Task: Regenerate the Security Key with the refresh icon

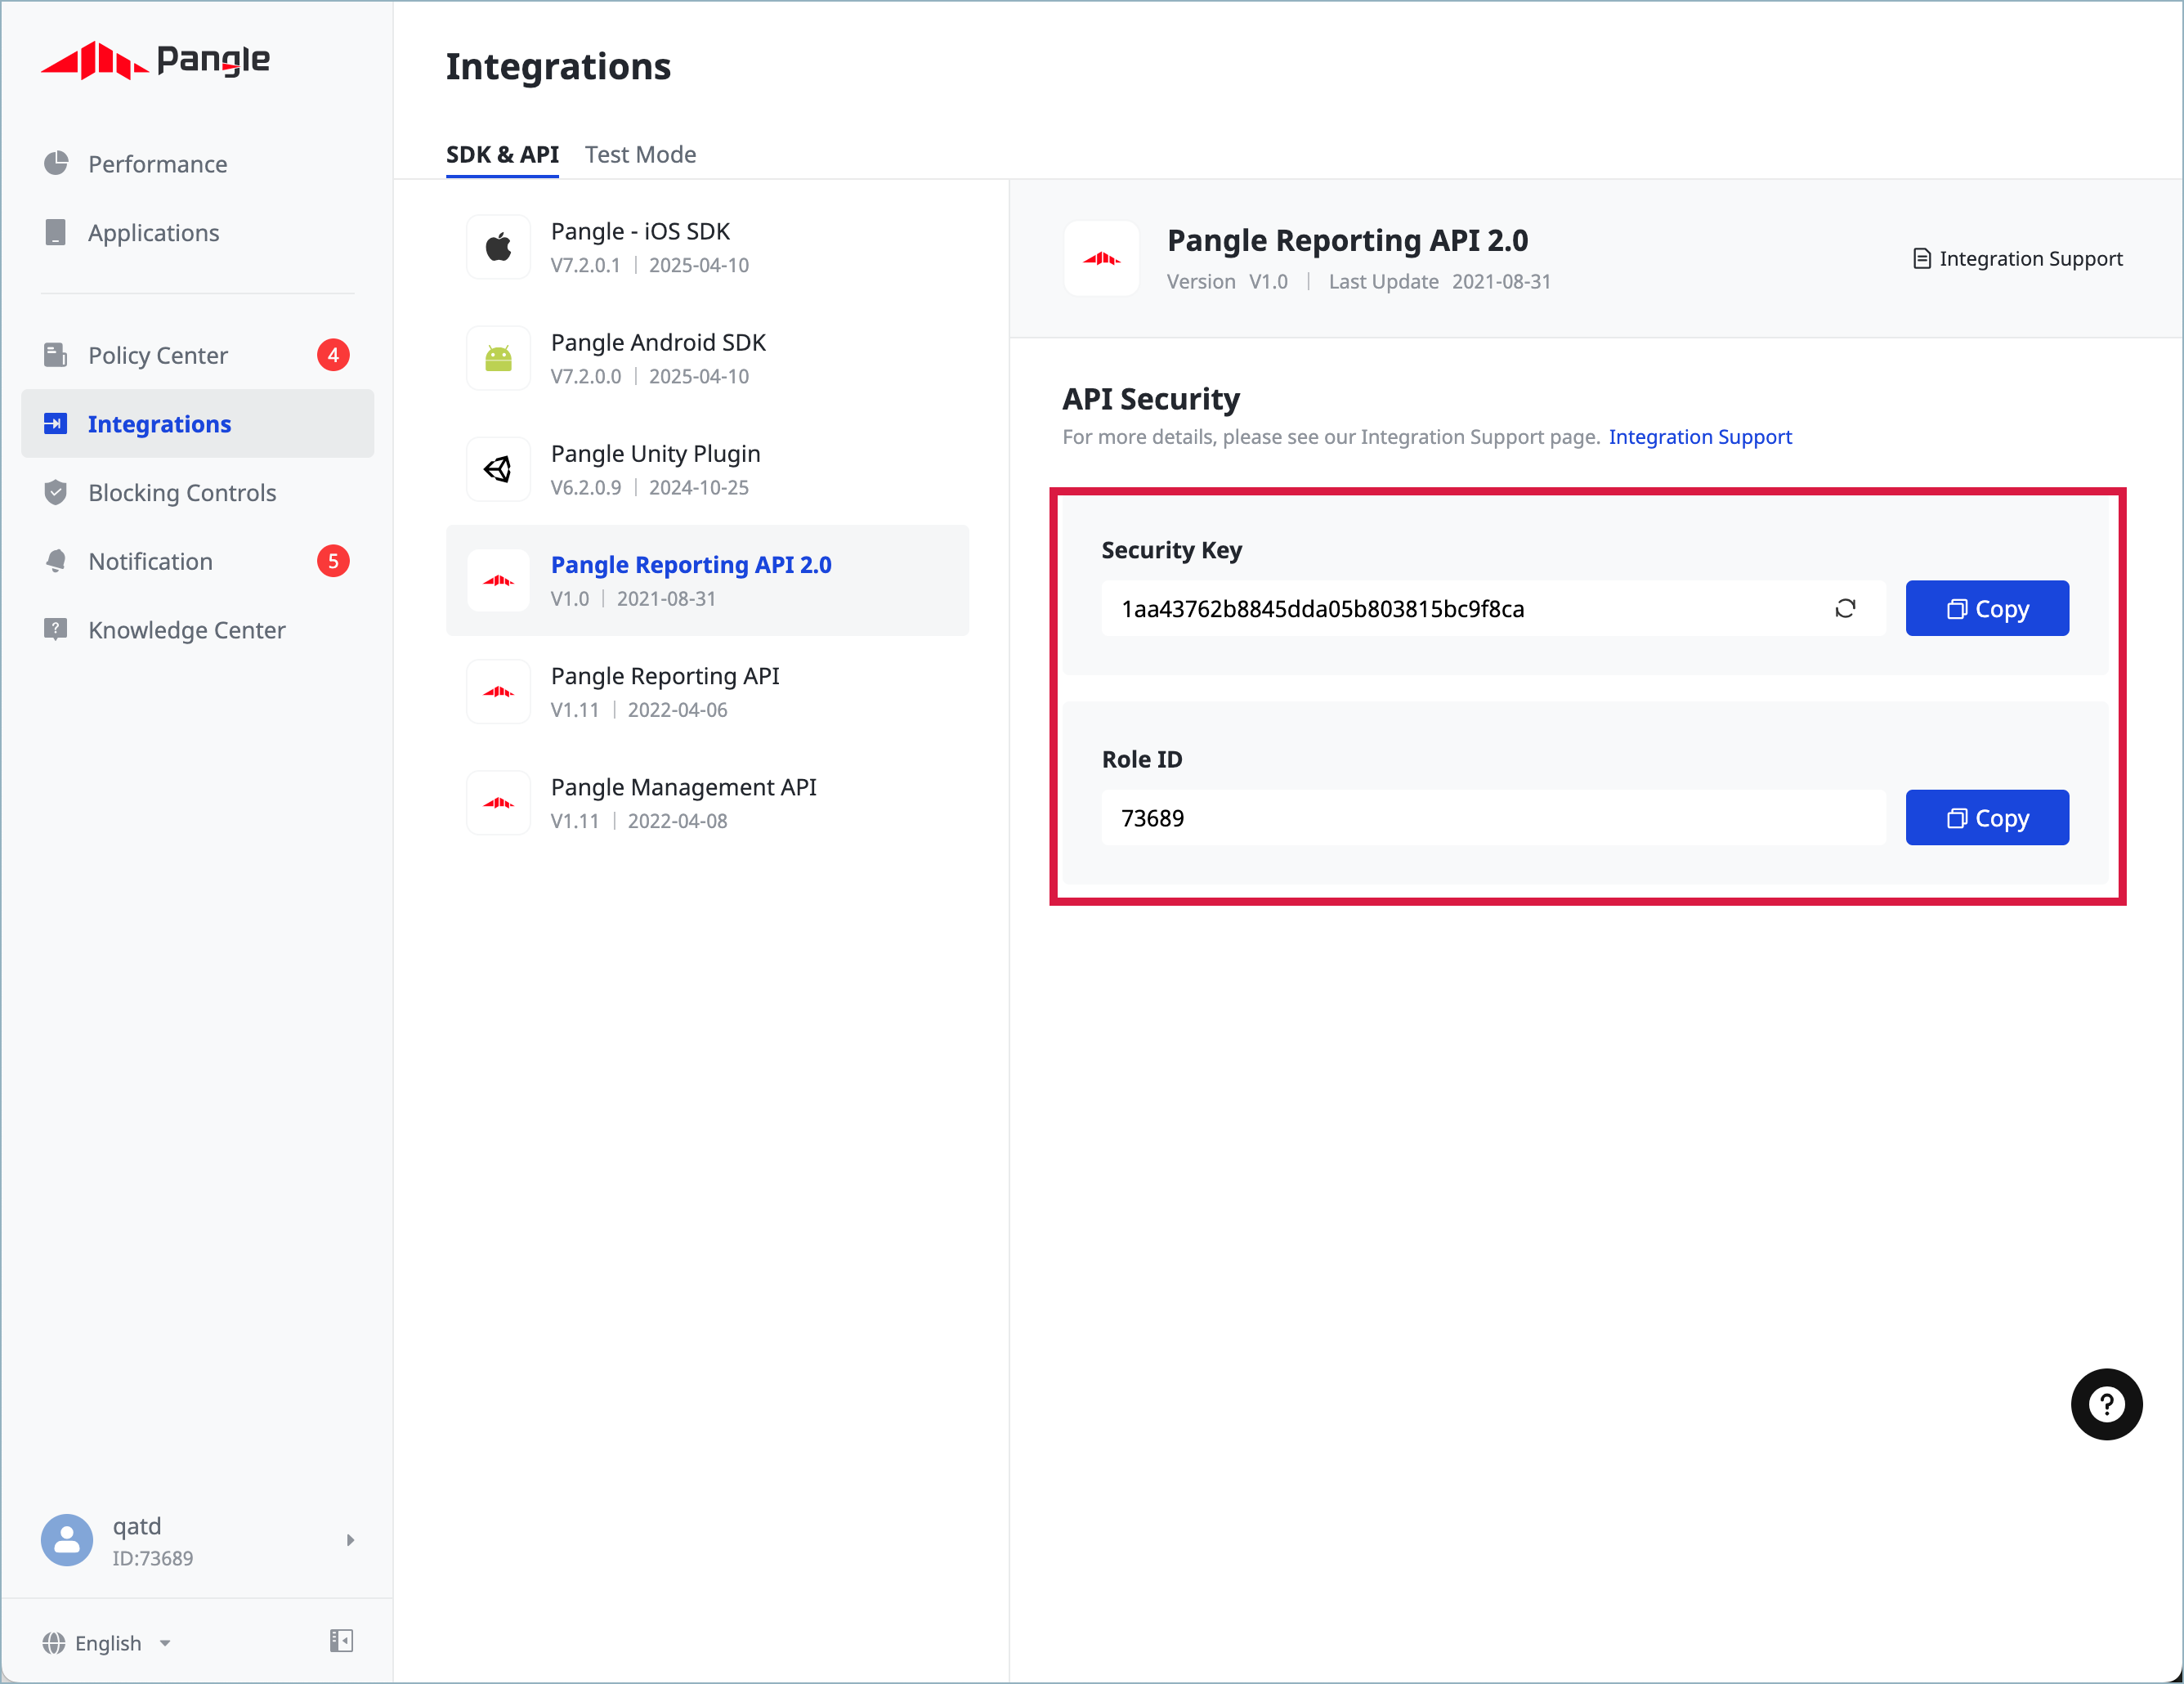Action: [x=1845, y=608]
